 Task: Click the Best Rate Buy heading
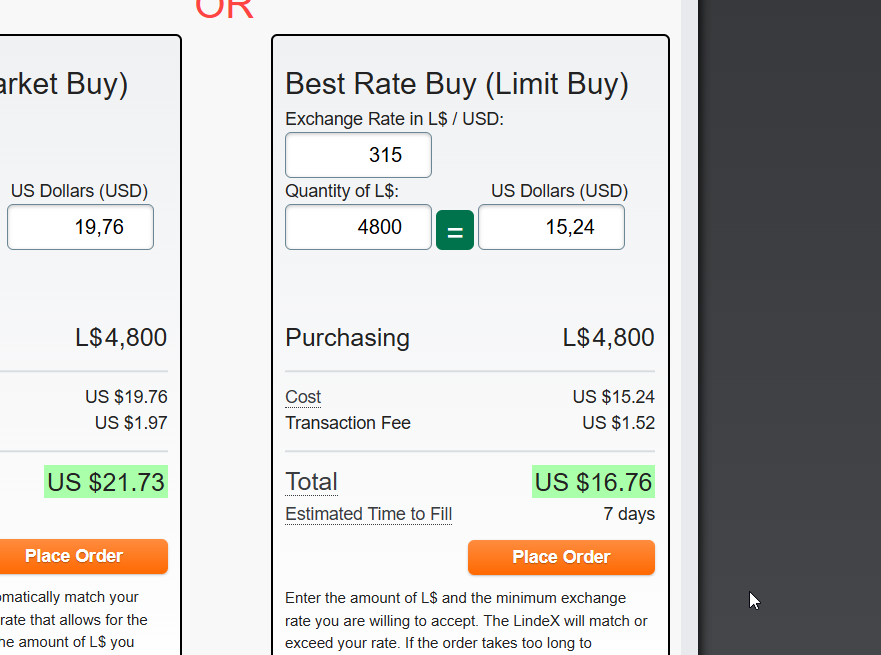pos(457,84)
